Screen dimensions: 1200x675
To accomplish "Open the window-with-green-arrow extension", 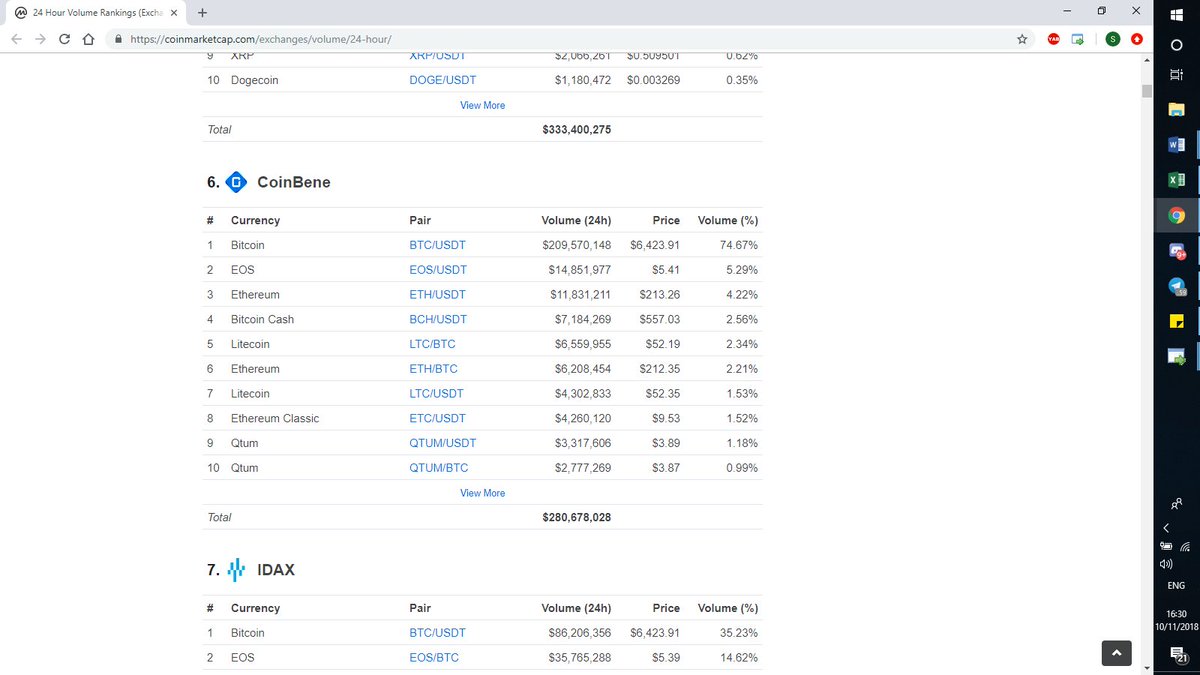I will 1078,39.
